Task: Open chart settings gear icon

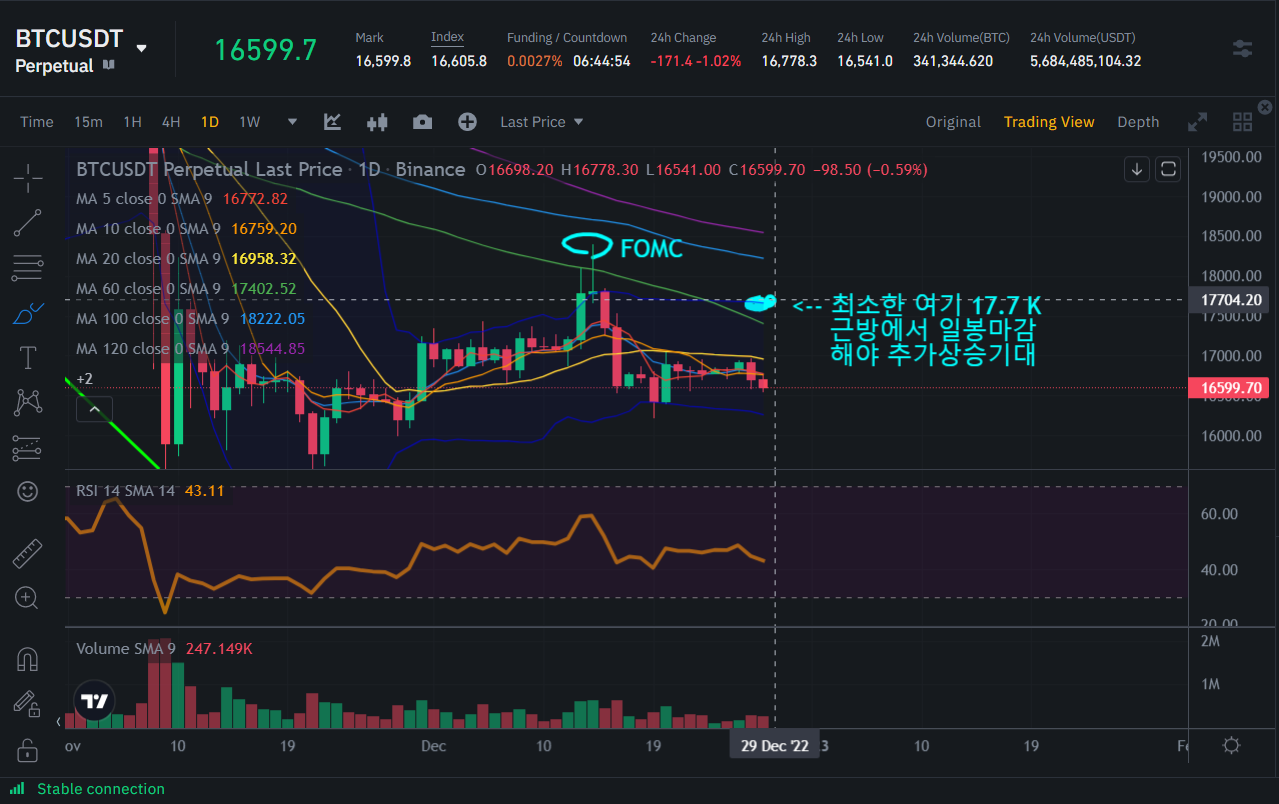Action: (1232, 746)
